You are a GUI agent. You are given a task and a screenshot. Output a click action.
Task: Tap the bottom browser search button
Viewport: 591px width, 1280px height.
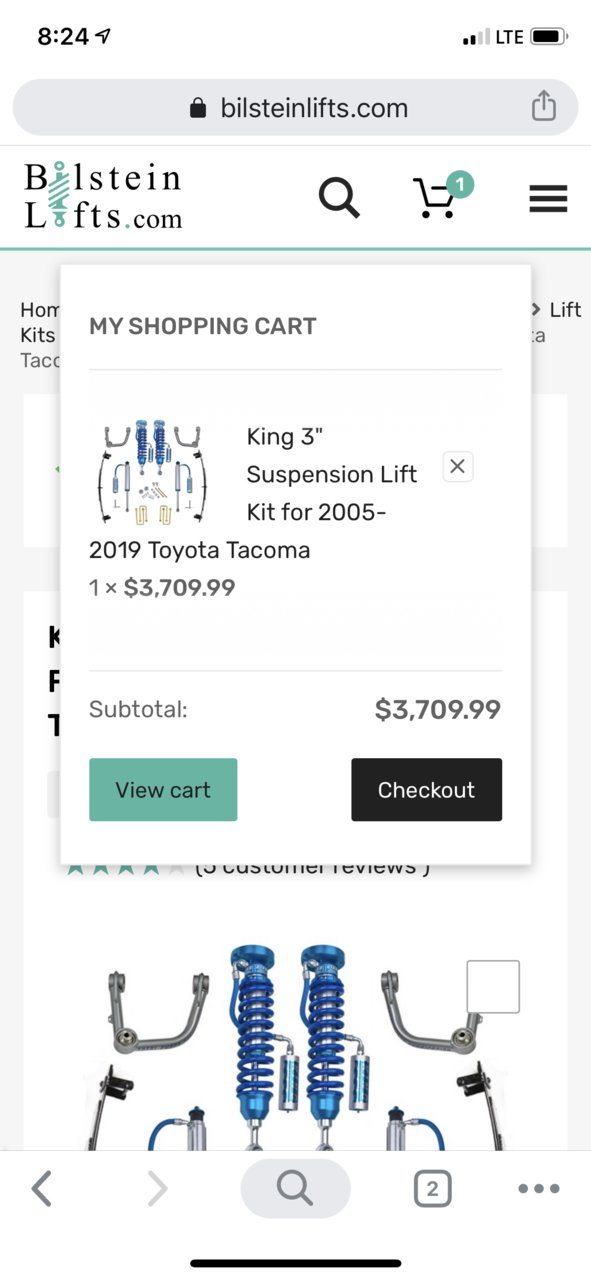click(x=295, y=1189)
